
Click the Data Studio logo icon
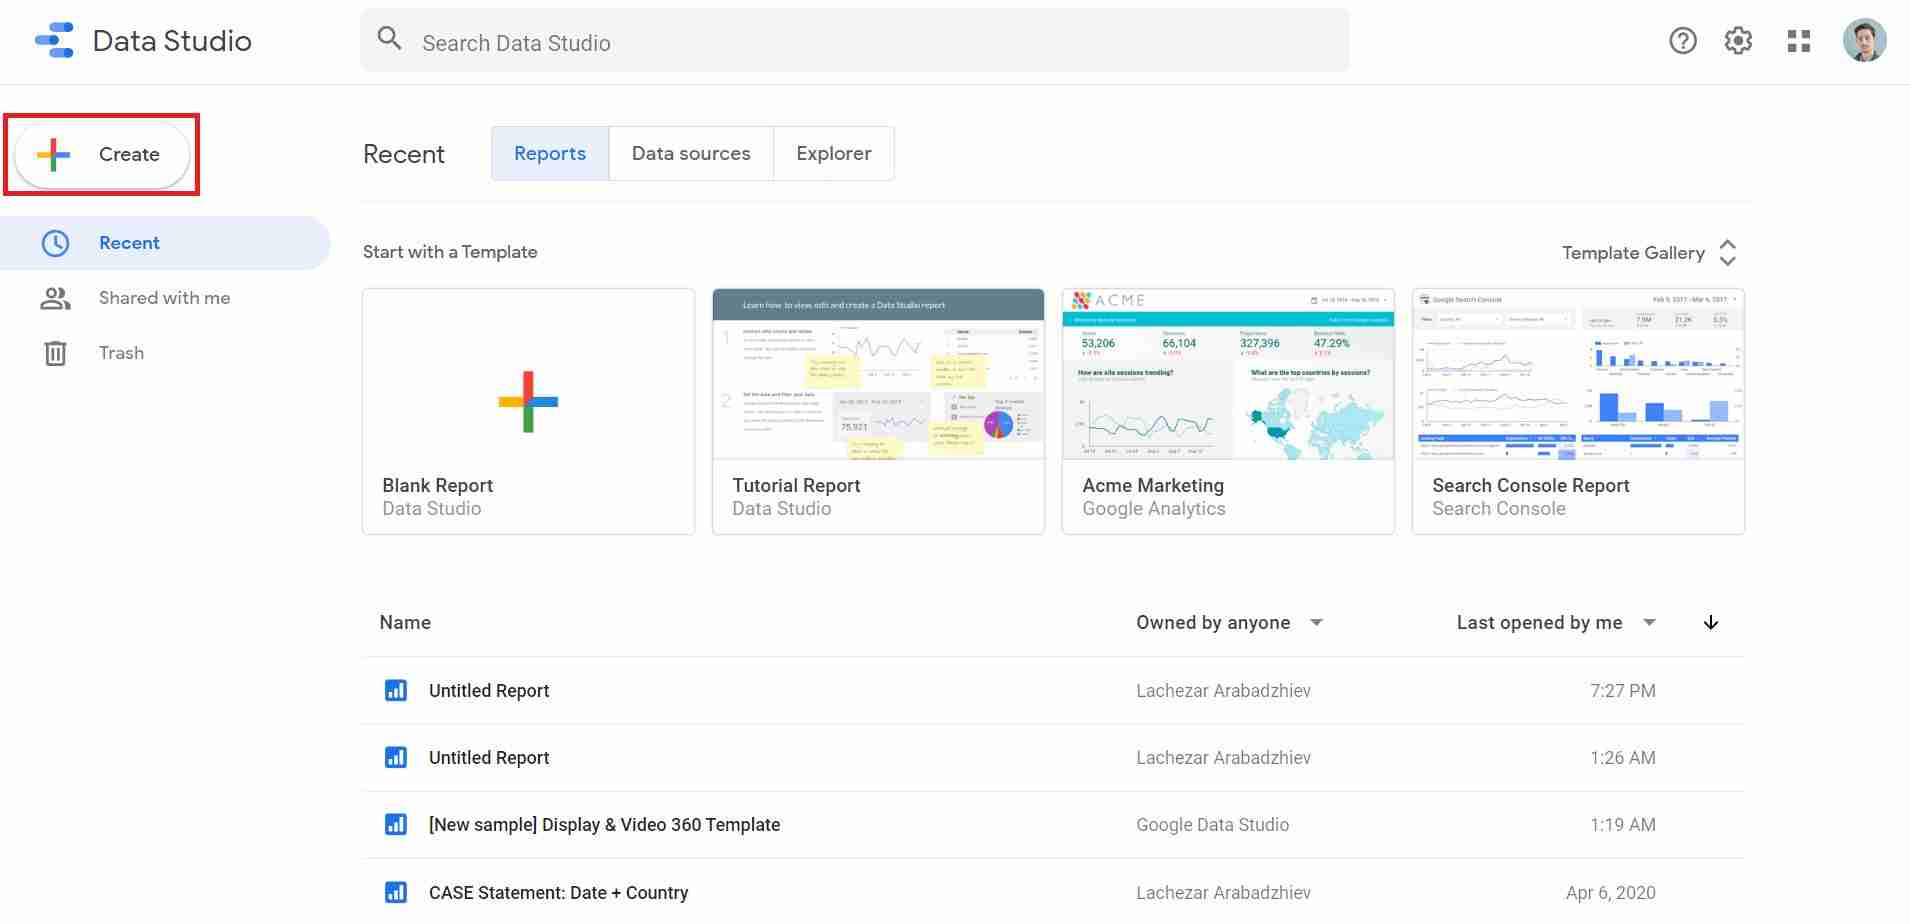pyautogui.click(x=54, y=41)
